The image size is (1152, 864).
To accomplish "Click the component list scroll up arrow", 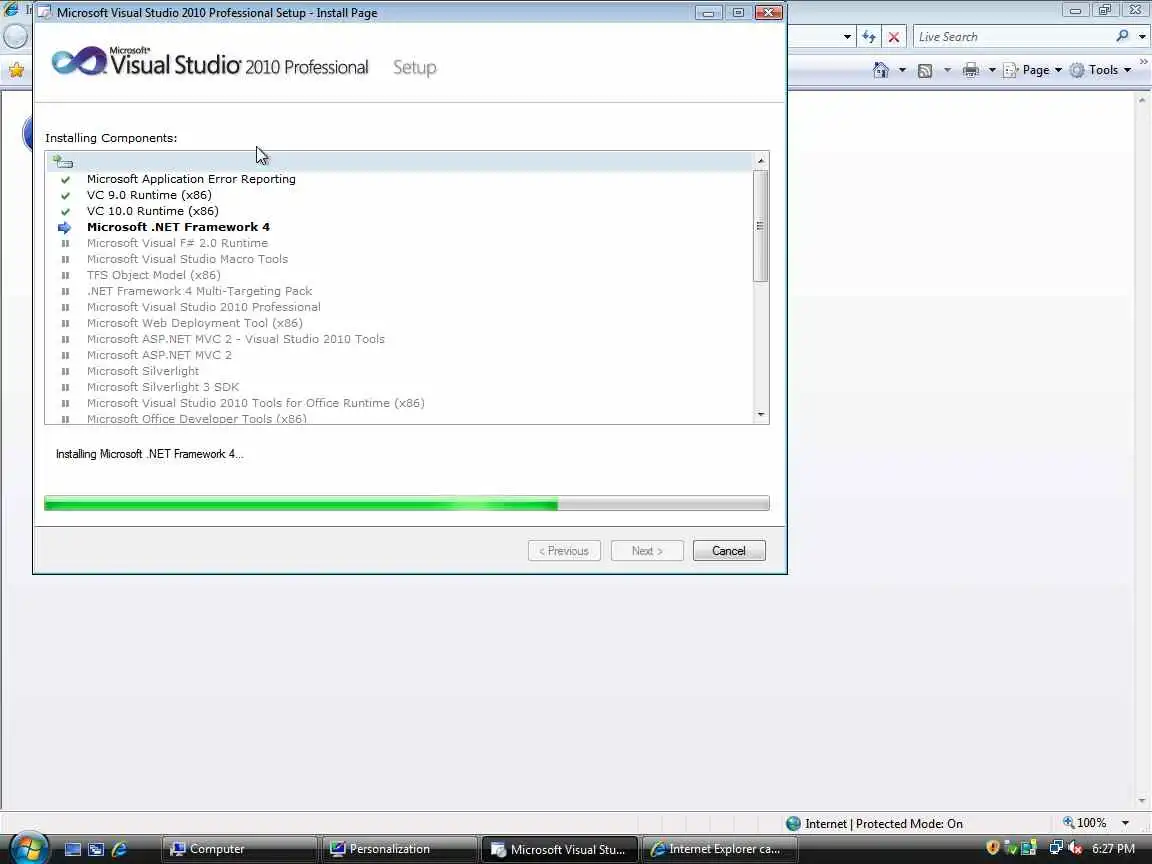I will (761, 160).
